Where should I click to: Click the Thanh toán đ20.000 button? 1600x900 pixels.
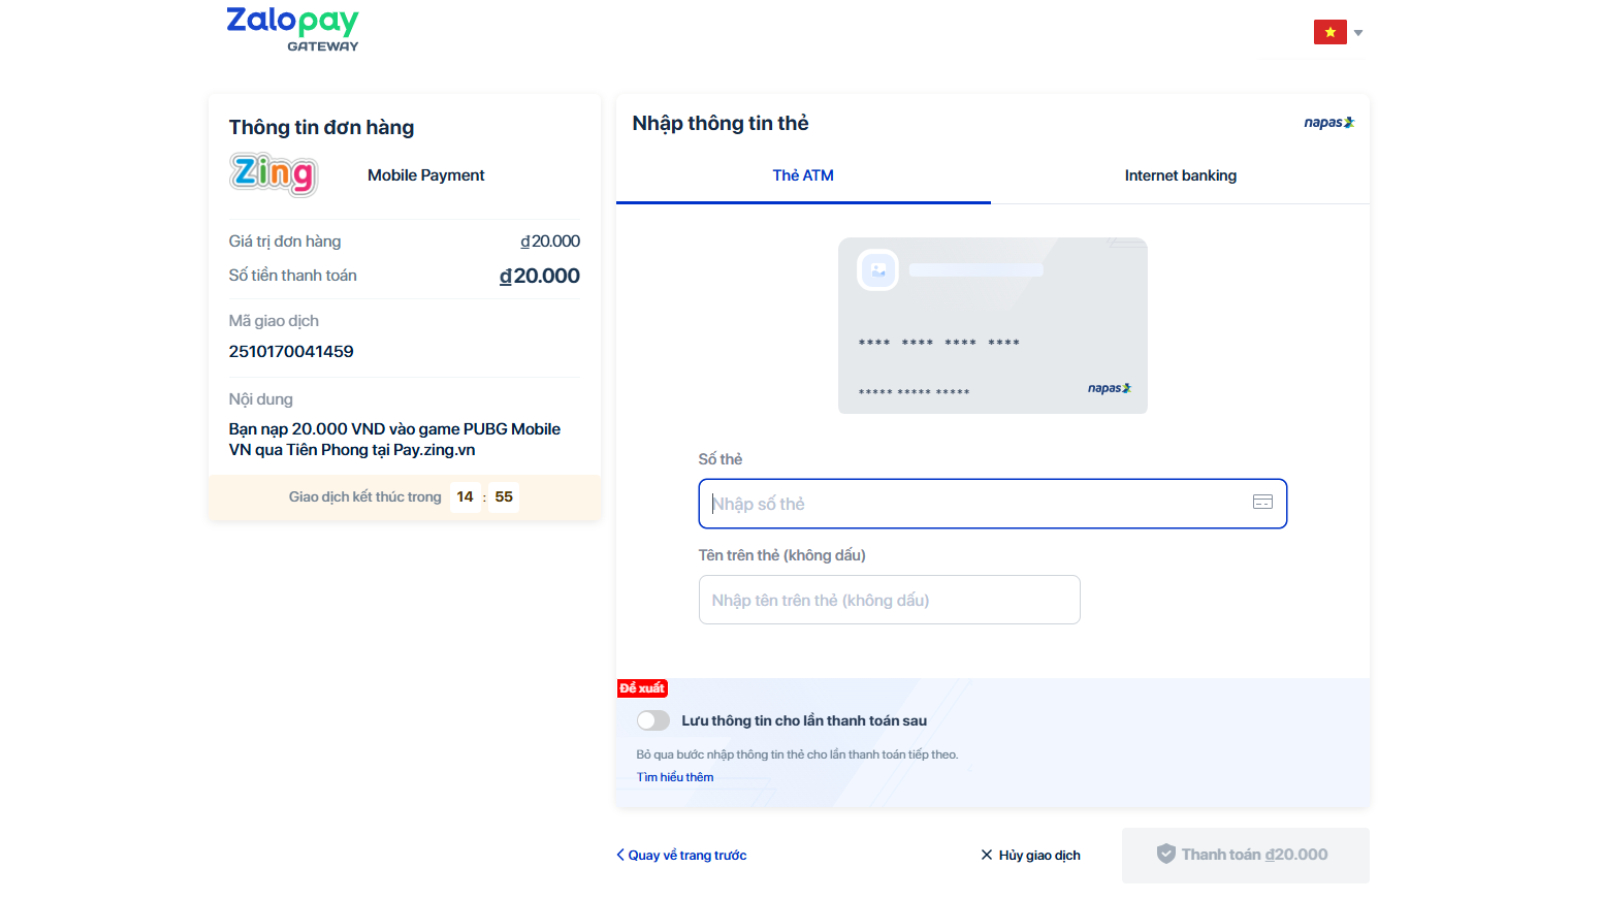point(1245,855)
